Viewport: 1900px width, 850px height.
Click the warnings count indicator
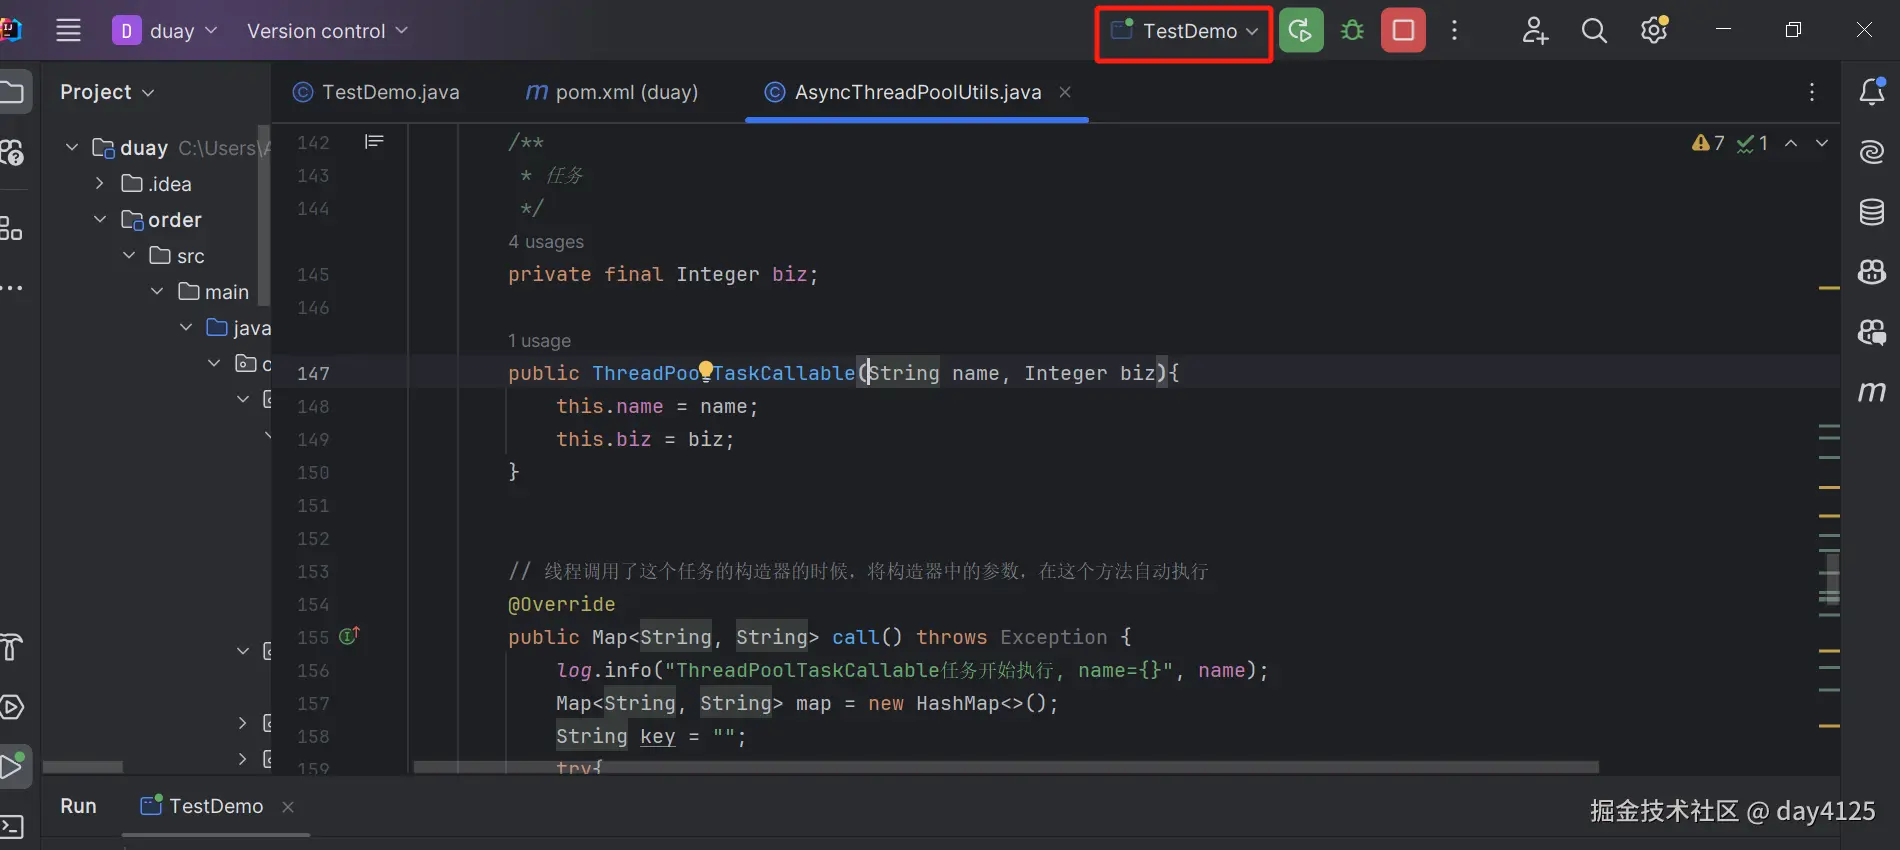coord(1708,143)
